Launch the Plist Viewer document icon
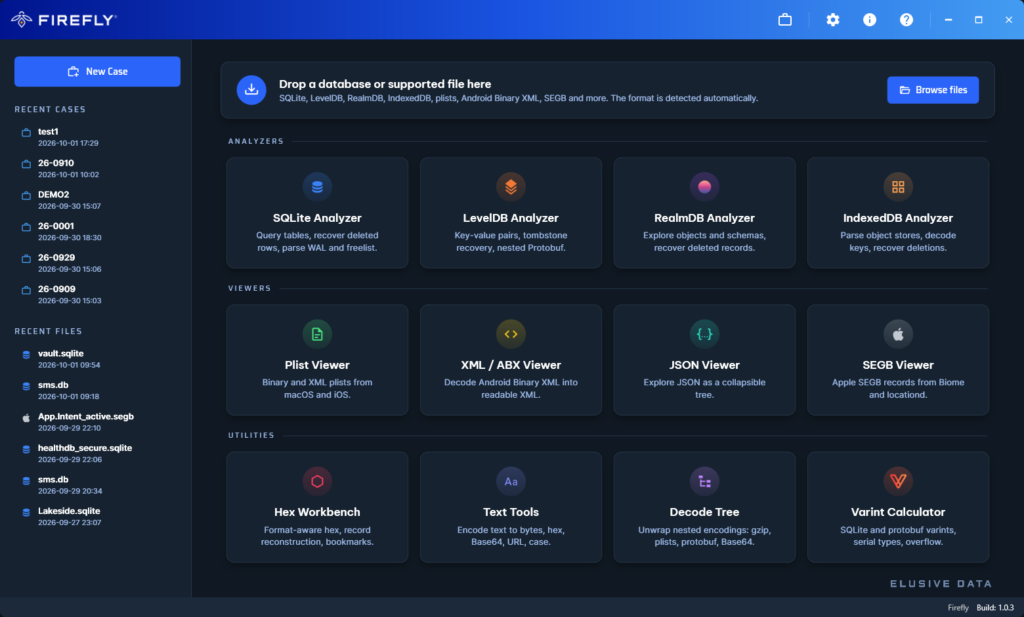This screenshot has height=617, width=1024. 317,334
